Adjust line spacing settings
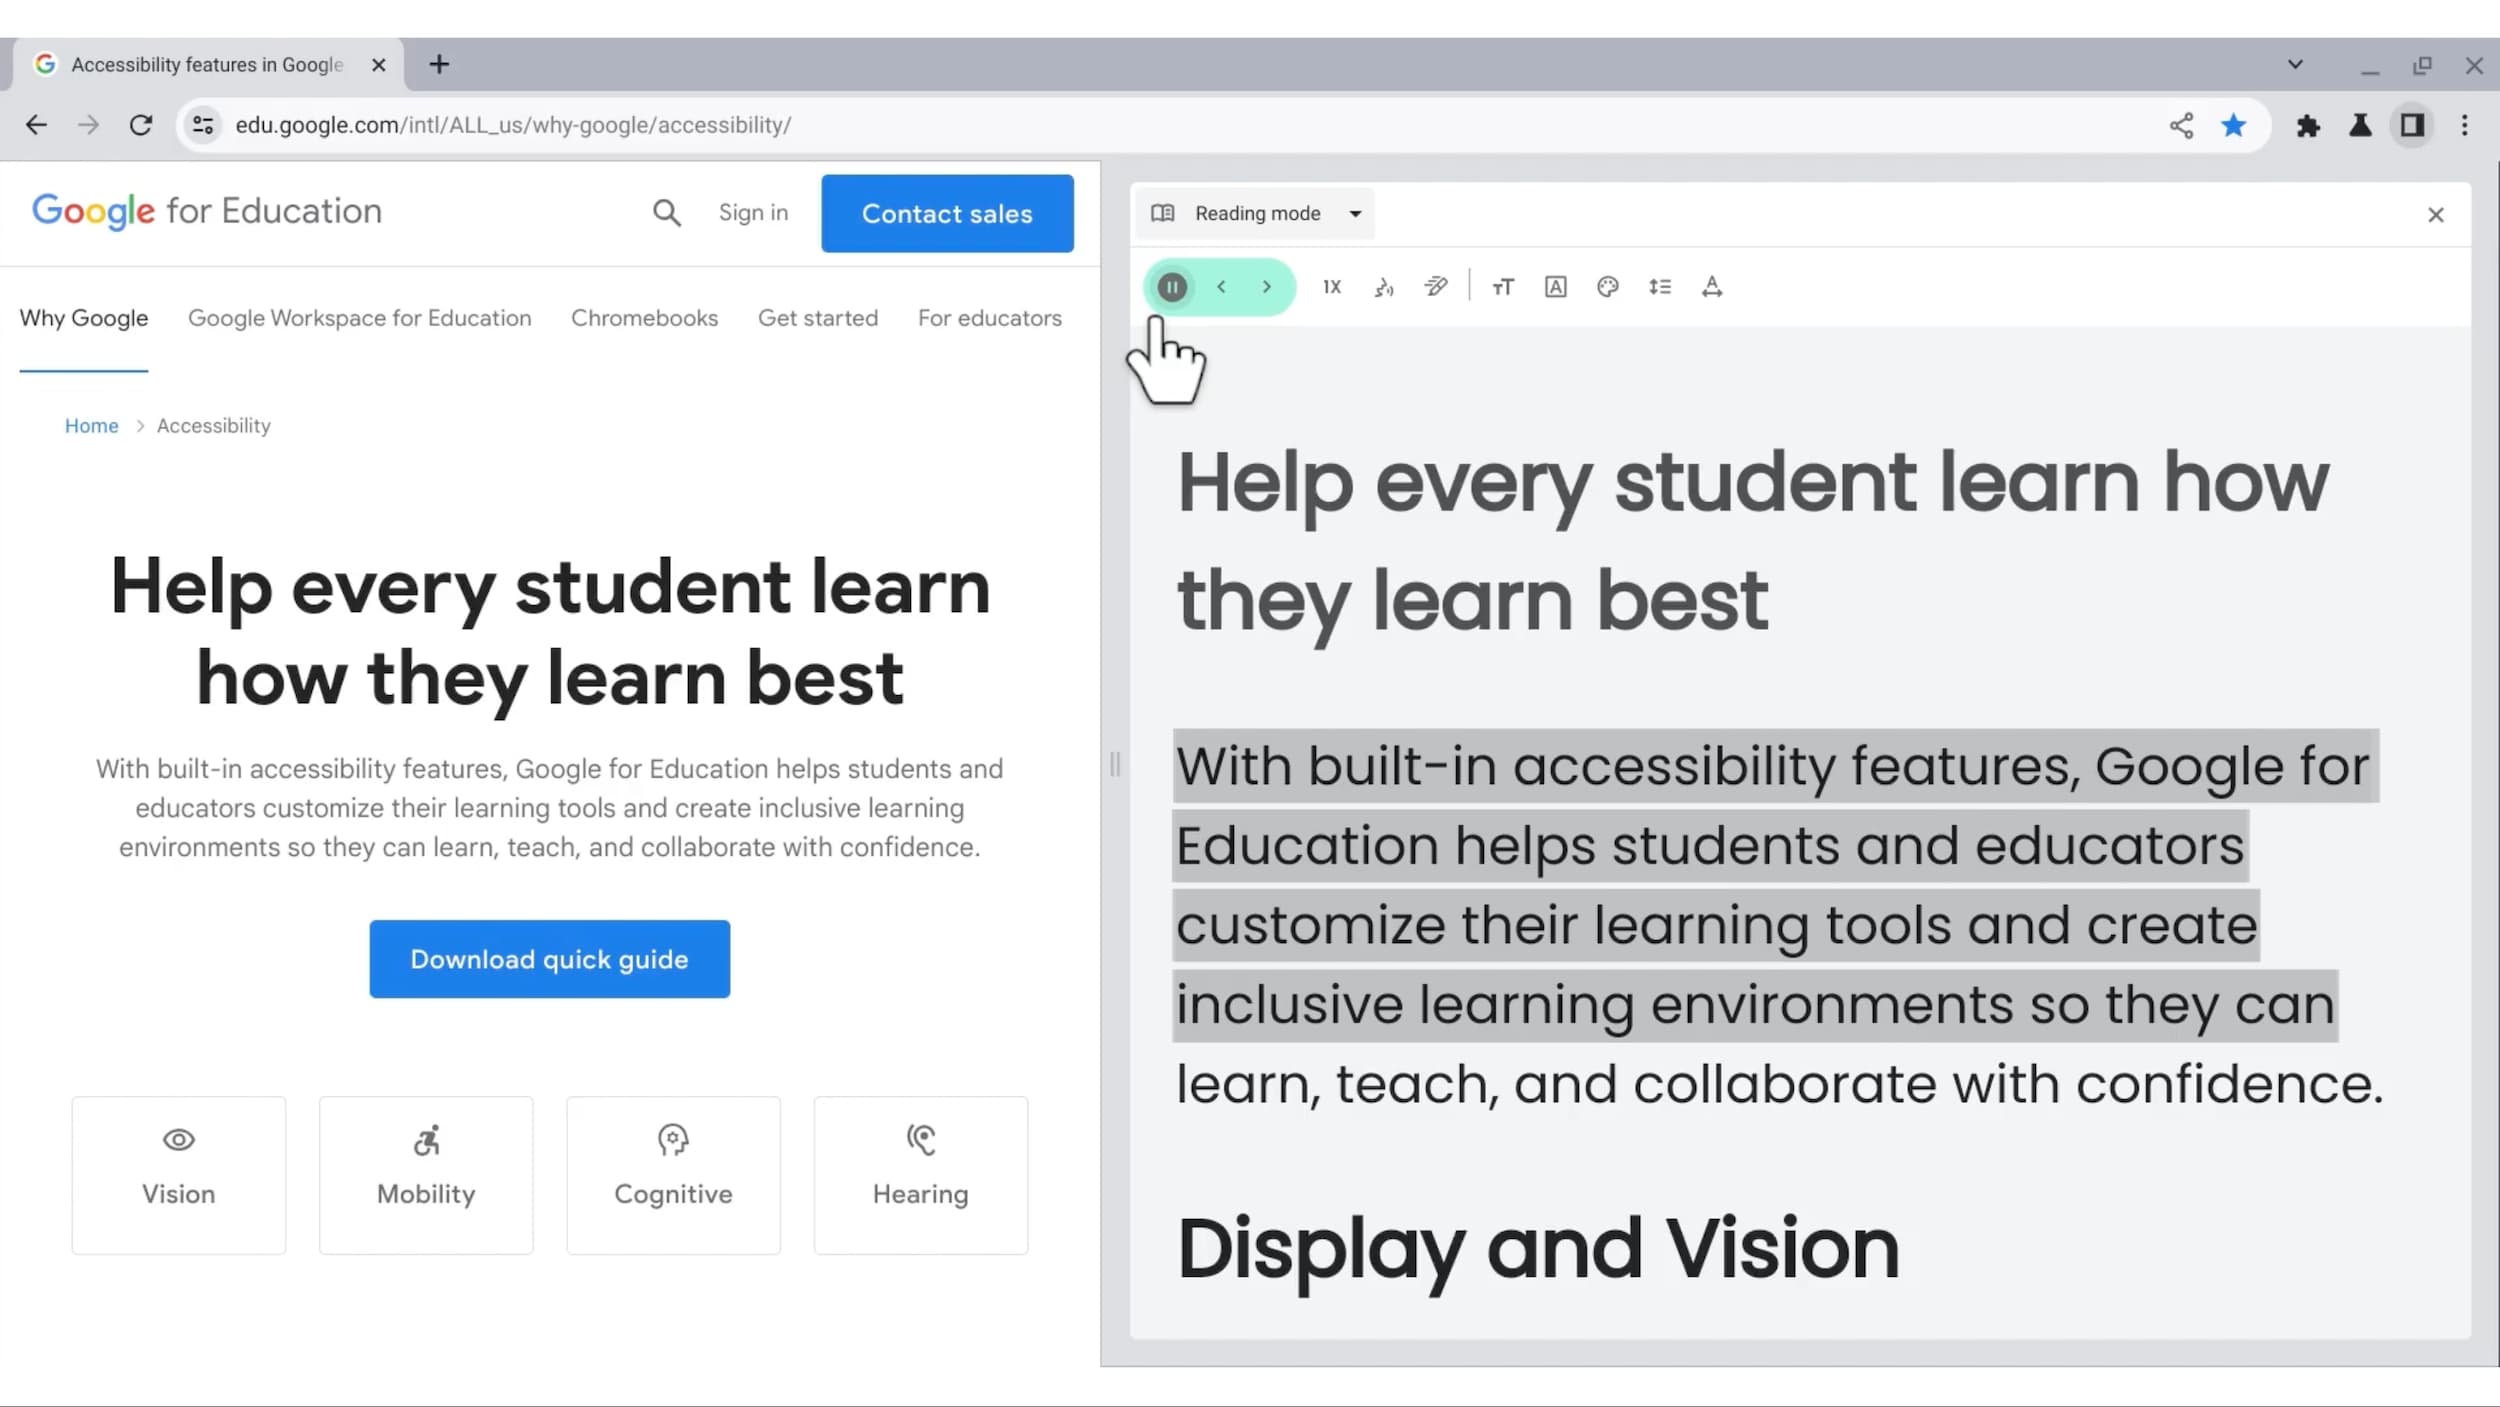The image size is (2500, 1407). 1660,287
